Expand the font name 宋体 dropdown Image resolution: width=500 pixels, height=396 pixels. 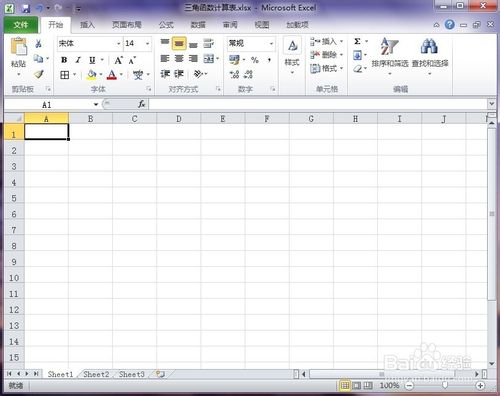point(118,44)
